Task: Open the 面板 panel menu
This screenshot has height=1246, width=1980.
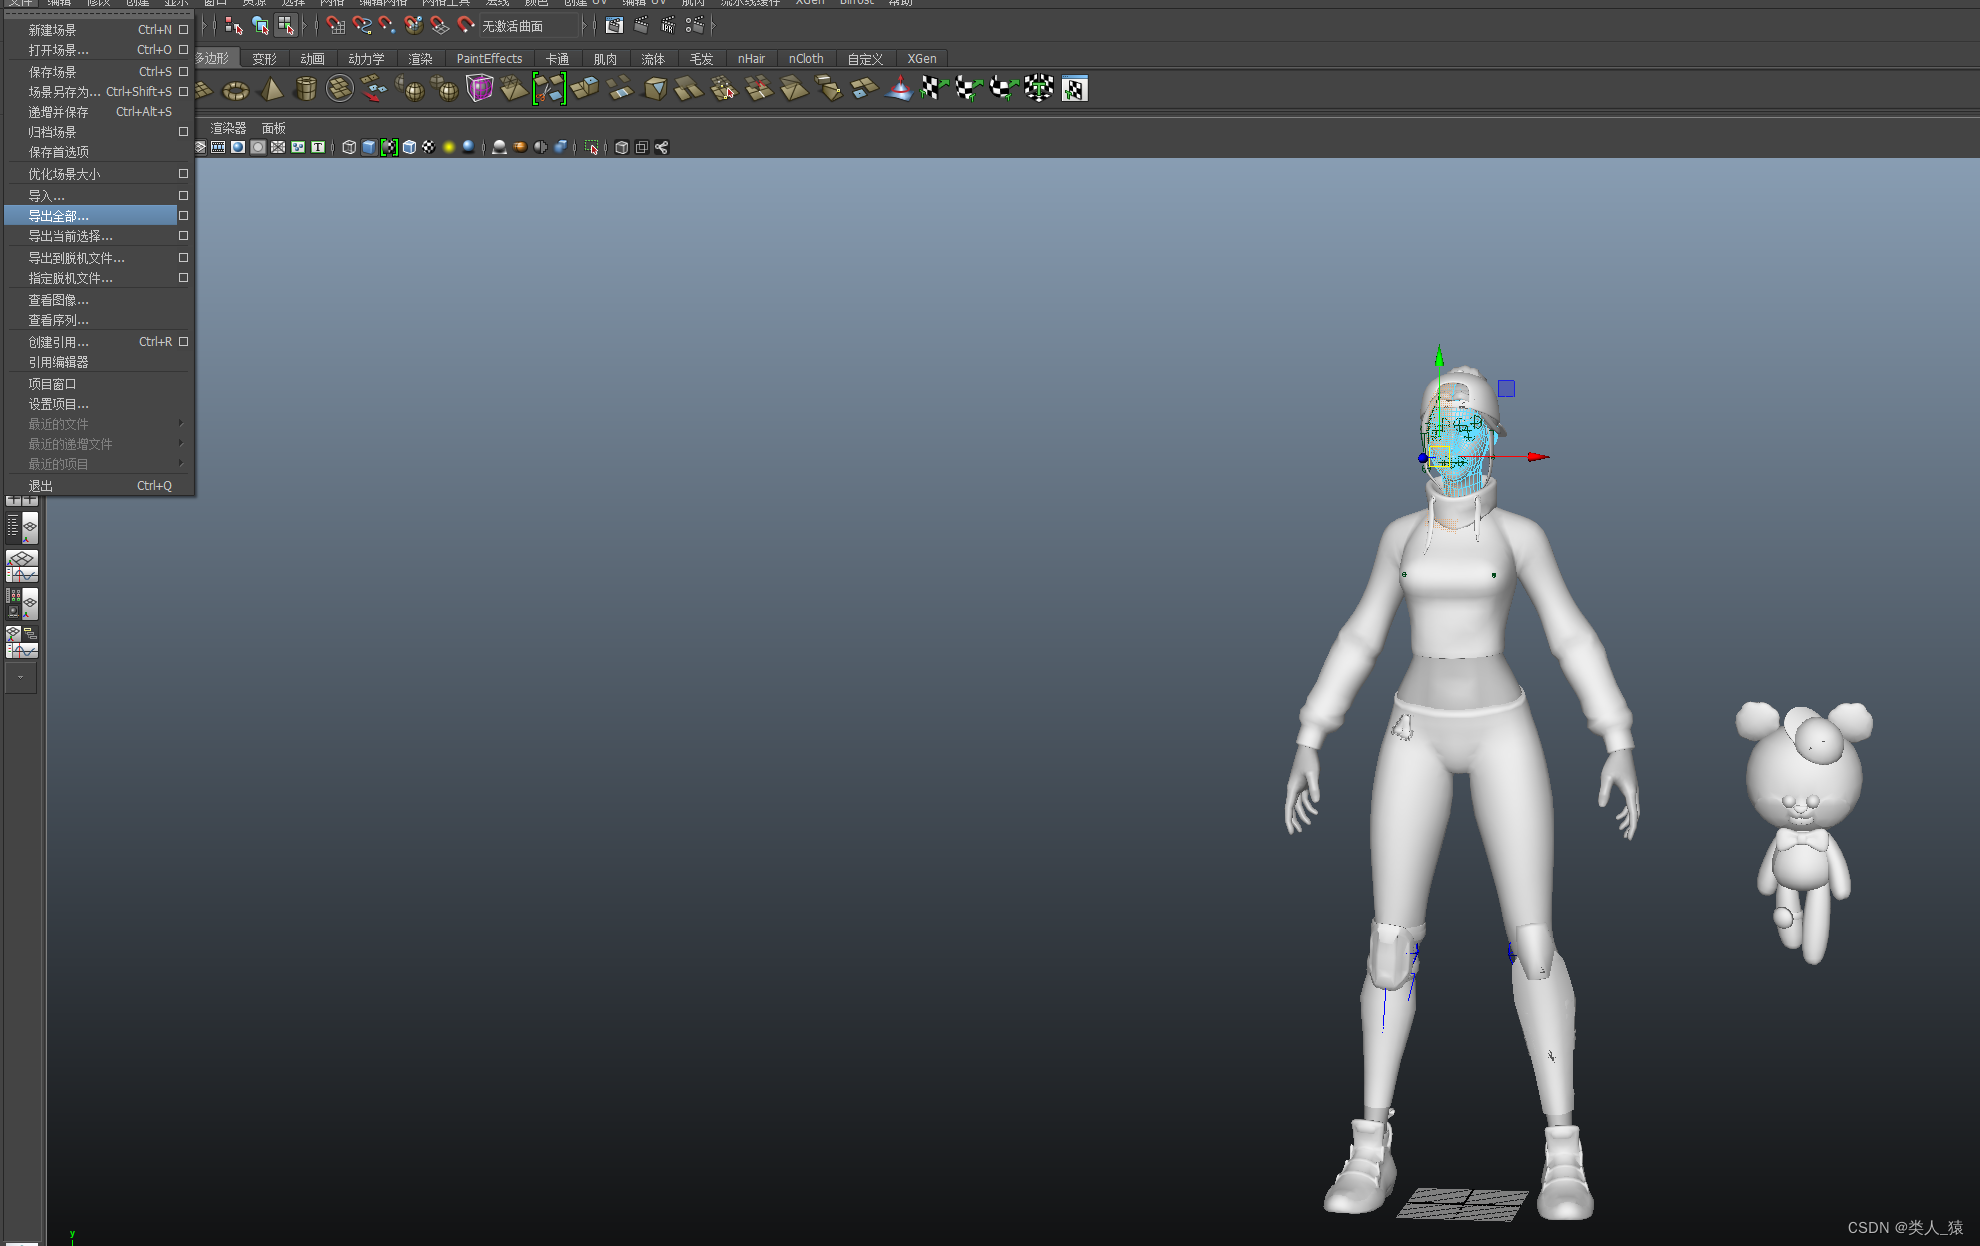Action: pos(273,128)
